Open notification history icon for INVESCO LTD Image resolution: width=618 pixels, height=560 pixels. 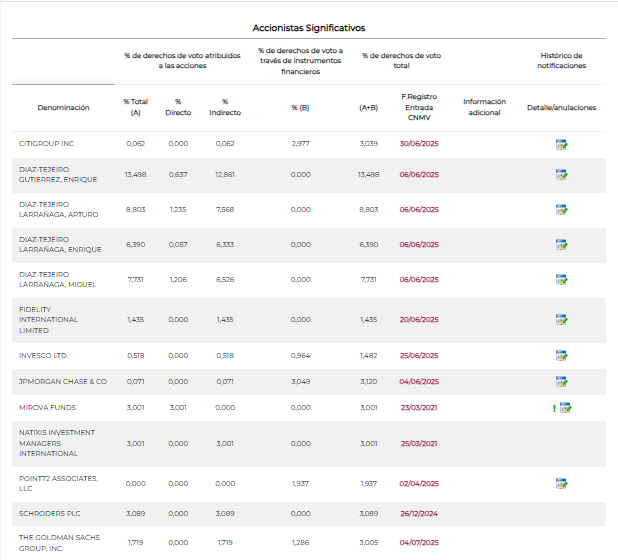pos(561,355)
